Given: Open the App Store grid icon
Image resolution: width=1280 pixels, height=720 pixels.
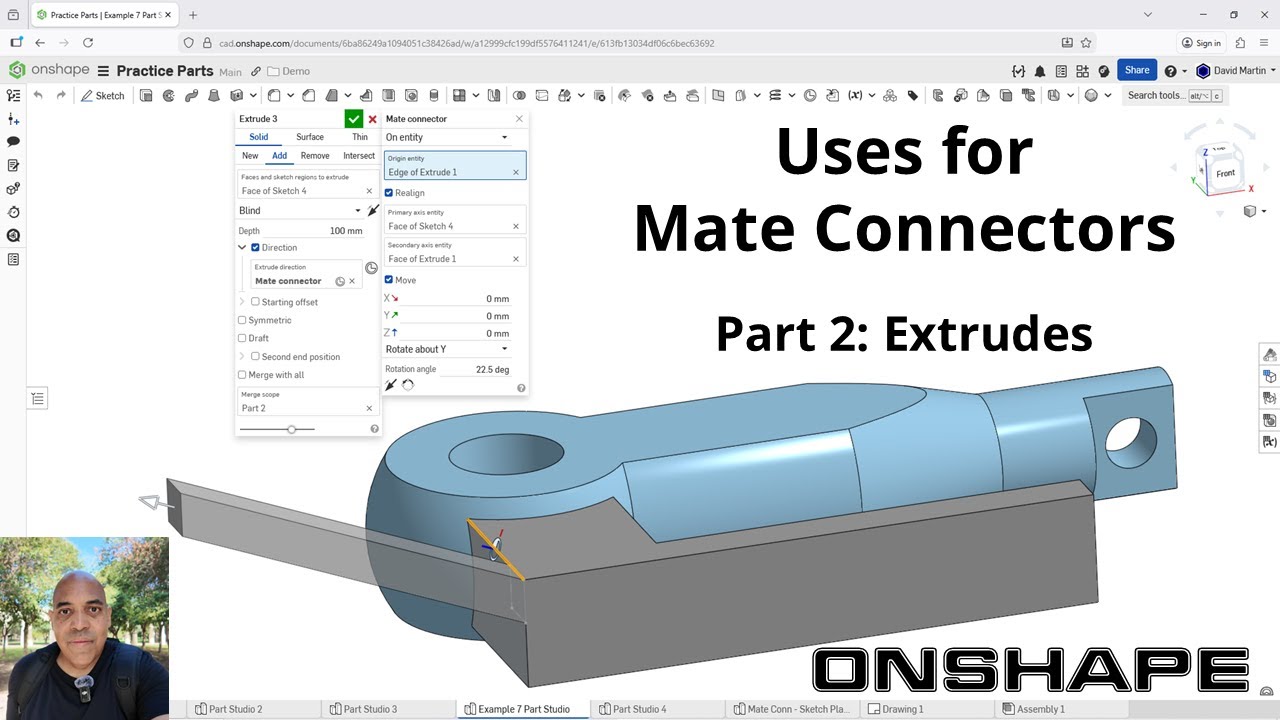Looking at the screenshot, I should (1082, 71).
